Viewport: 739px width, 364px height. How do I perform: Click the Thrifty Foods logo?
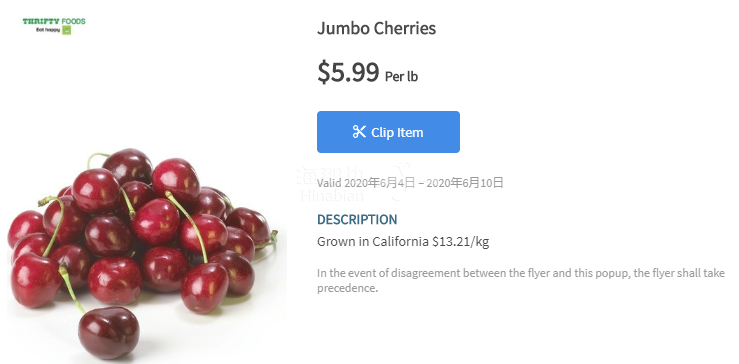coord(54,26)
